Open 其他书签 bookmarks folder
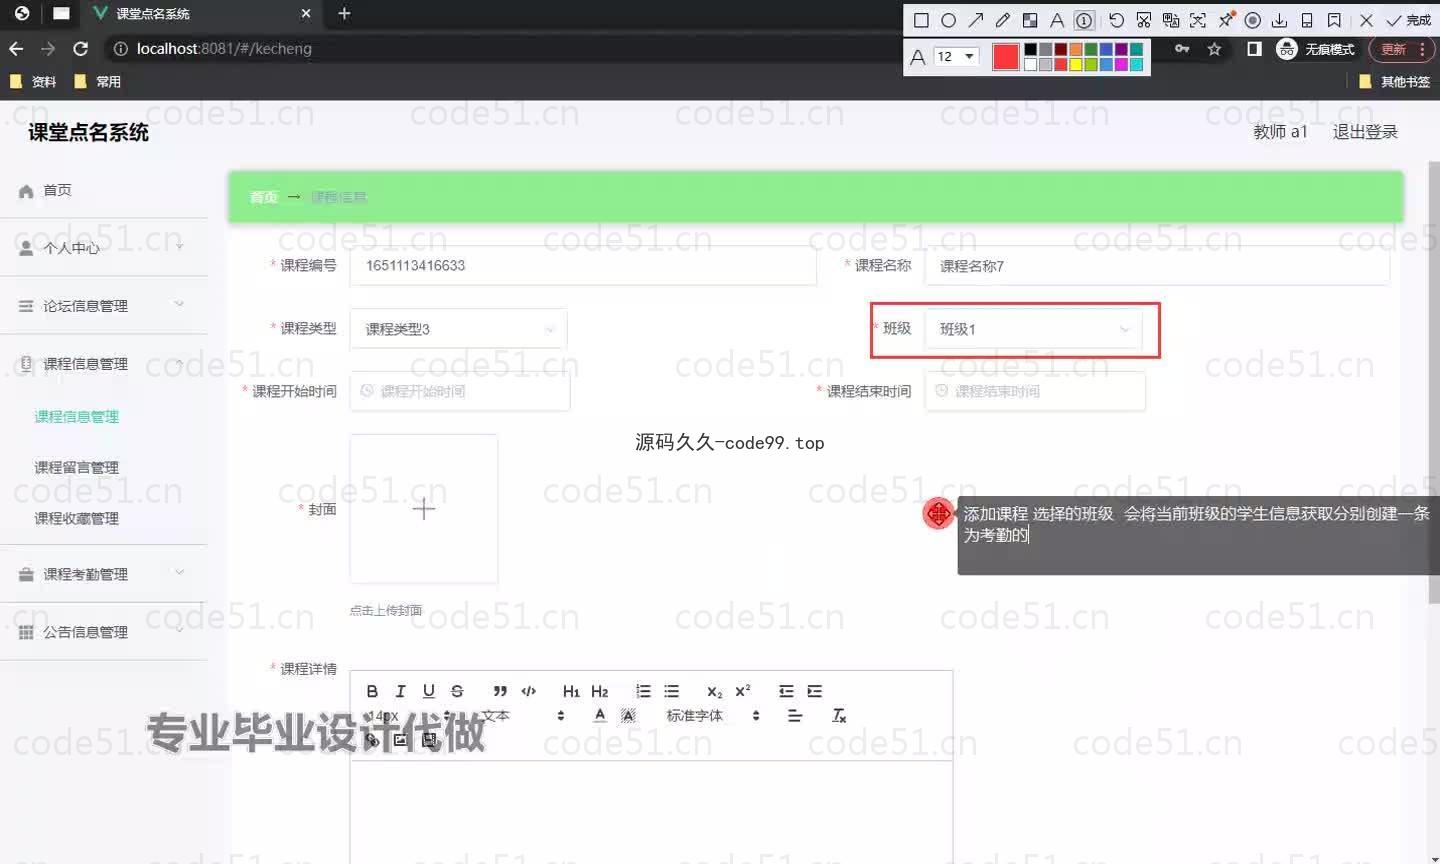This screenshot has height=864, width=1440. (x=1394, y=81)
